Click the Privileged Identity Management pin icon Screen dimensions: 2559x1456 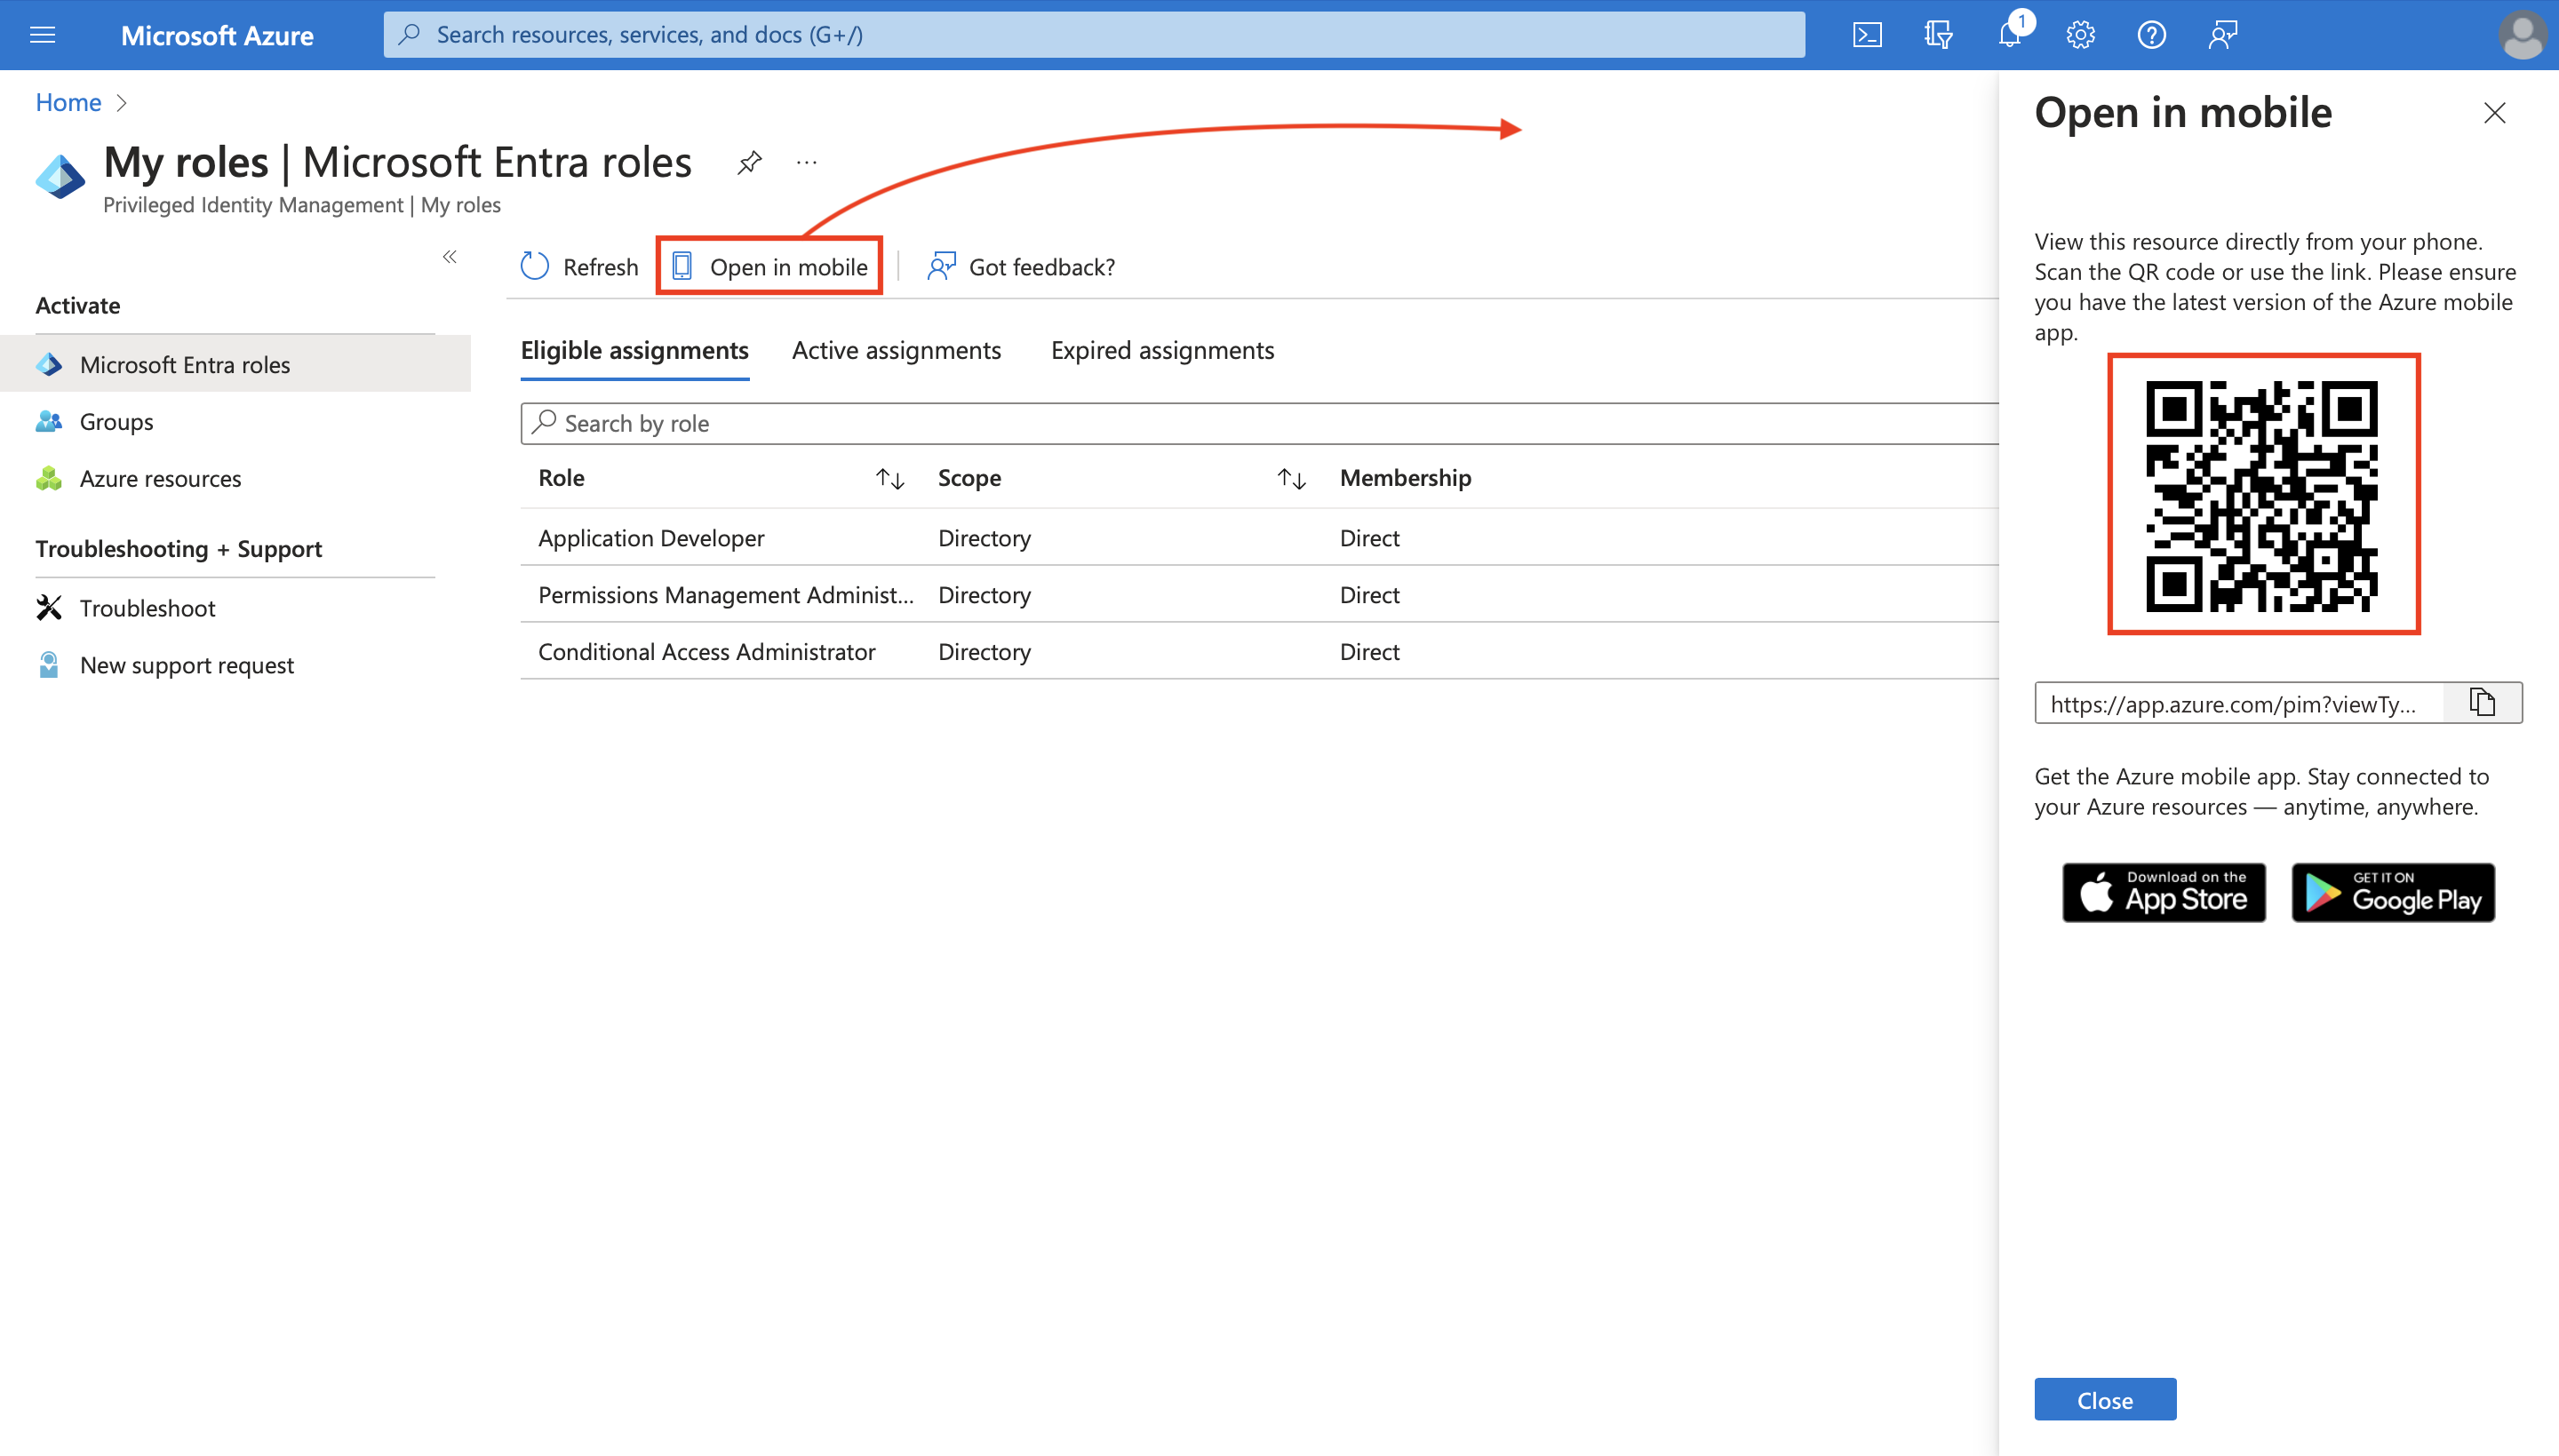tap(751, 158)
